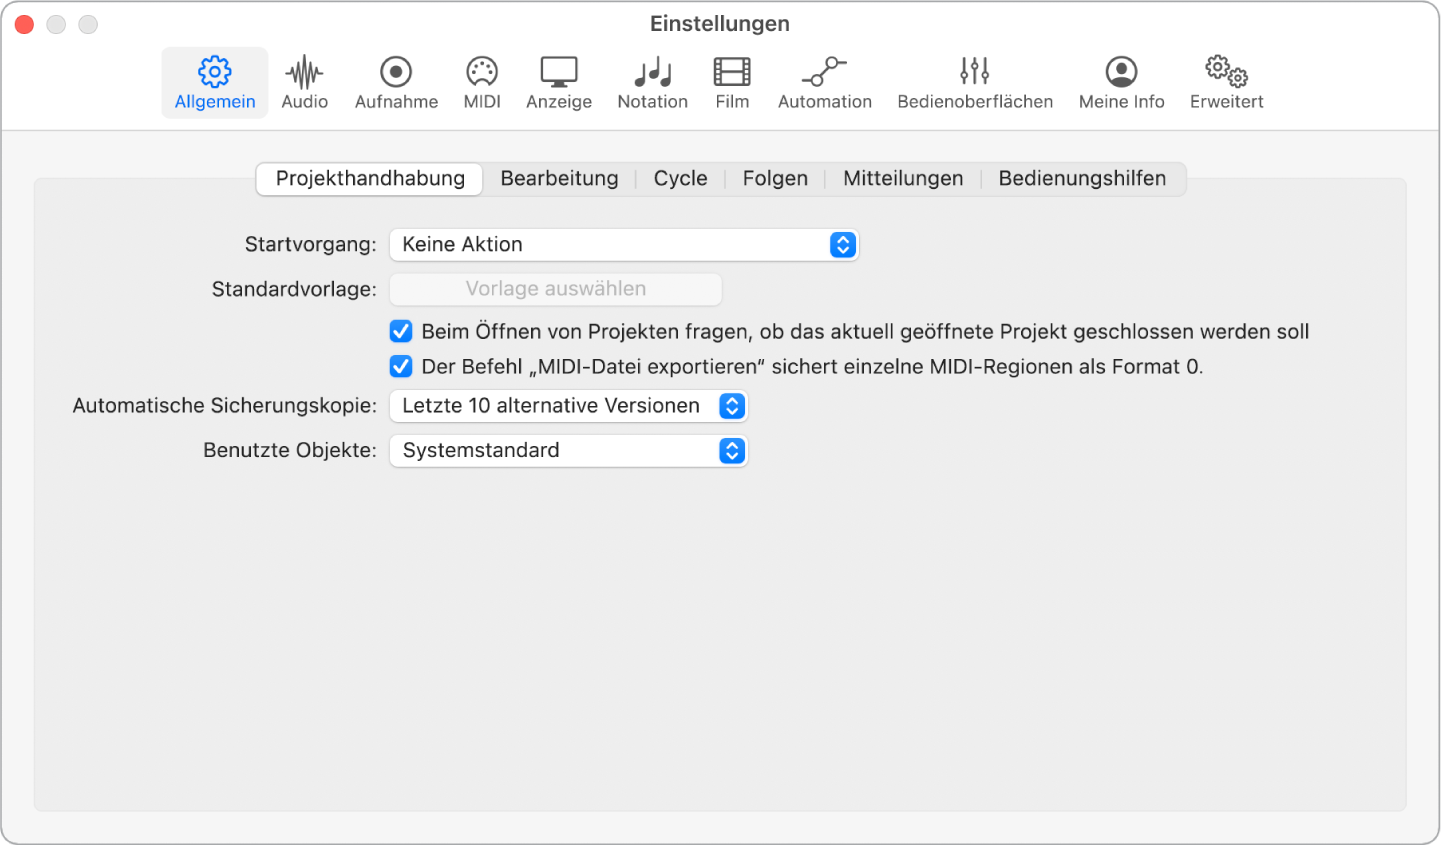Open the Anzeige display settings
This screenshot has width=1442, height=846.
pyautogui.click(x=558, y=82)
